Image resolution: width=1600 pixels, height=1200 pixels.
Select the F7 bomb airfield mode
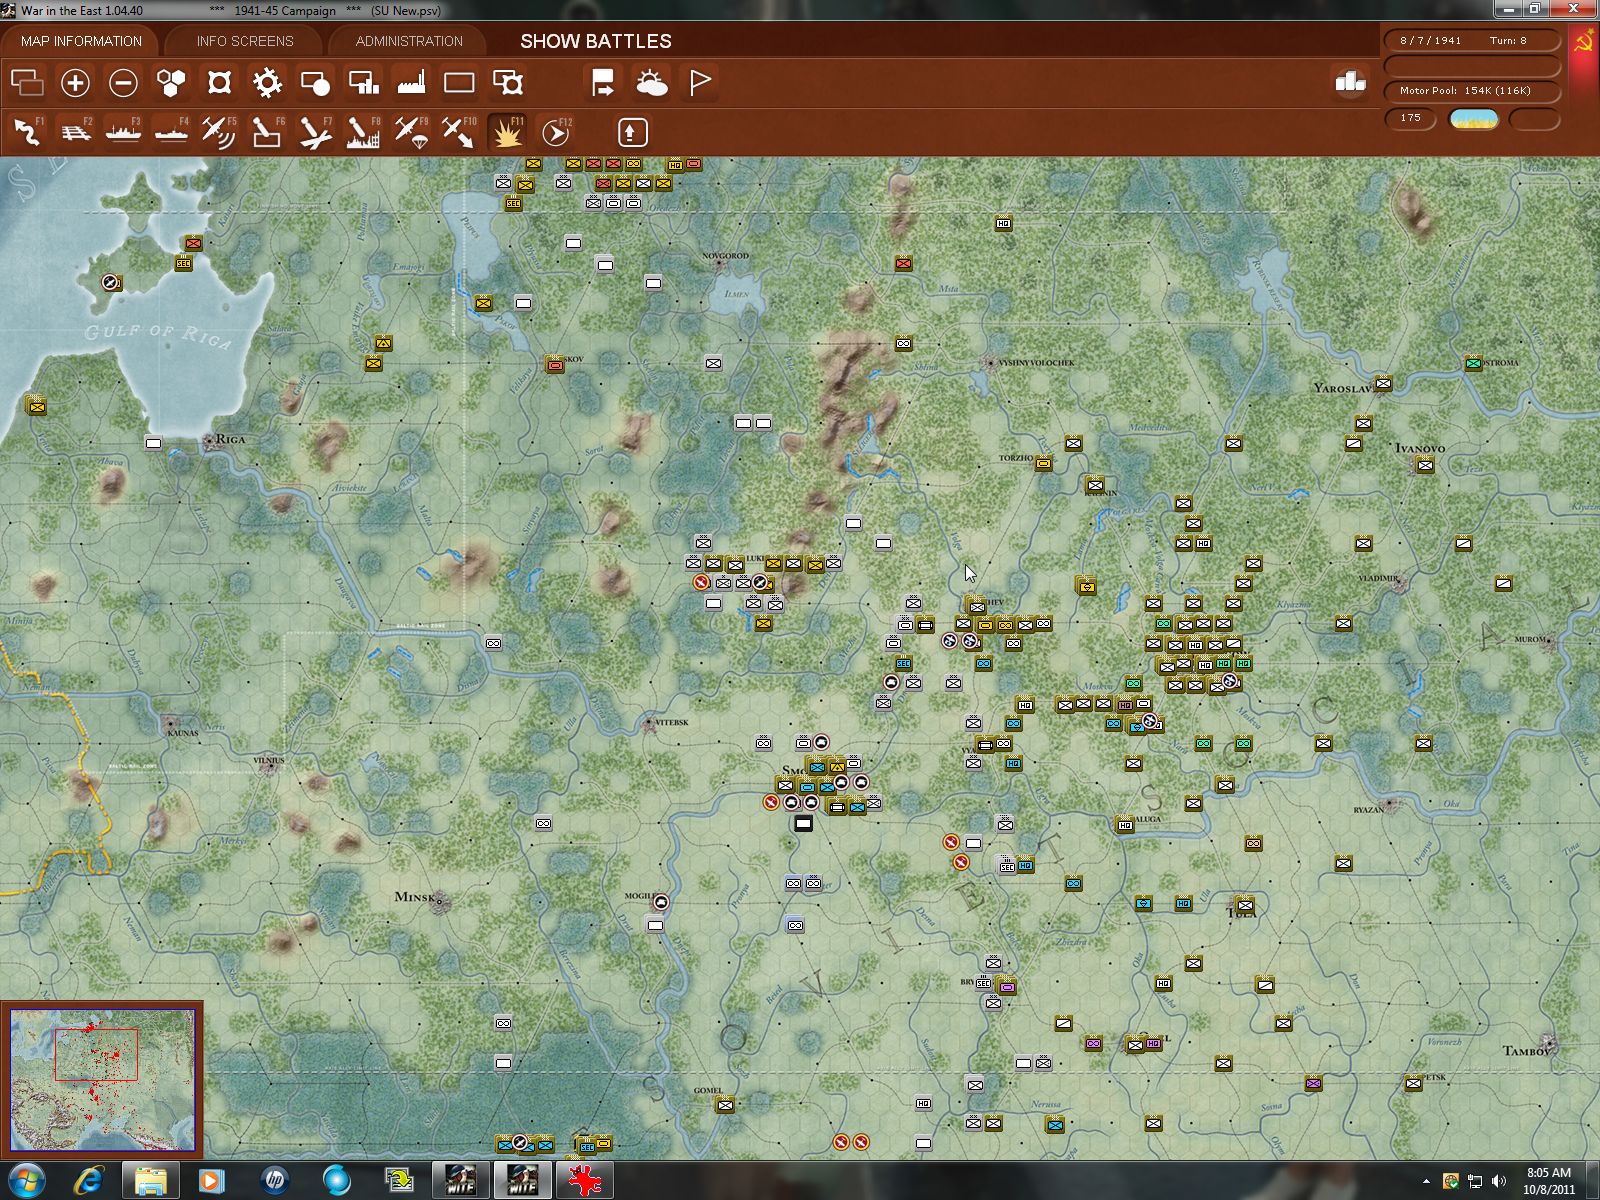[315, 132]
